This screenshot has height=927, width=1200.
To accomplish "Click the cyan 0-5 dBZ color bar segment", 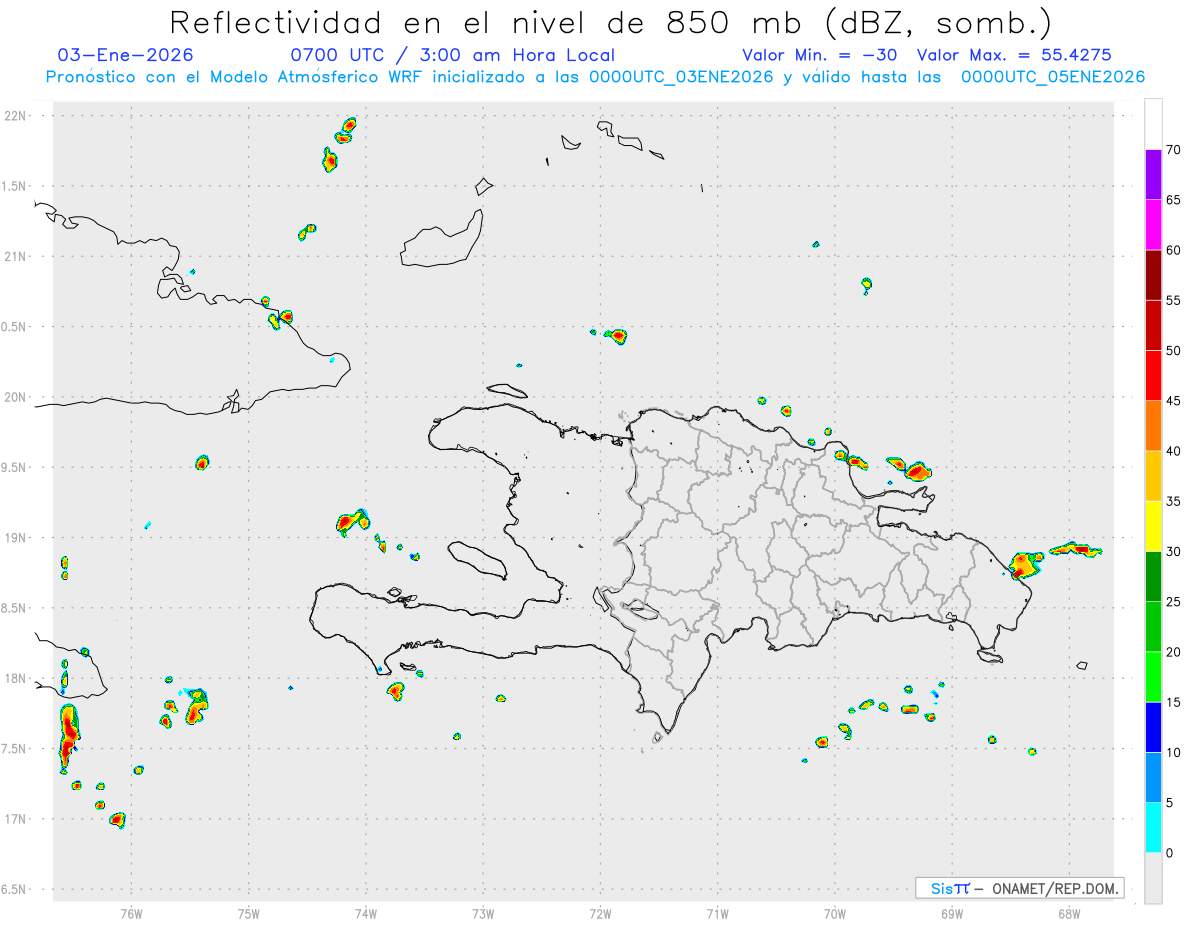I will 1153,827.
